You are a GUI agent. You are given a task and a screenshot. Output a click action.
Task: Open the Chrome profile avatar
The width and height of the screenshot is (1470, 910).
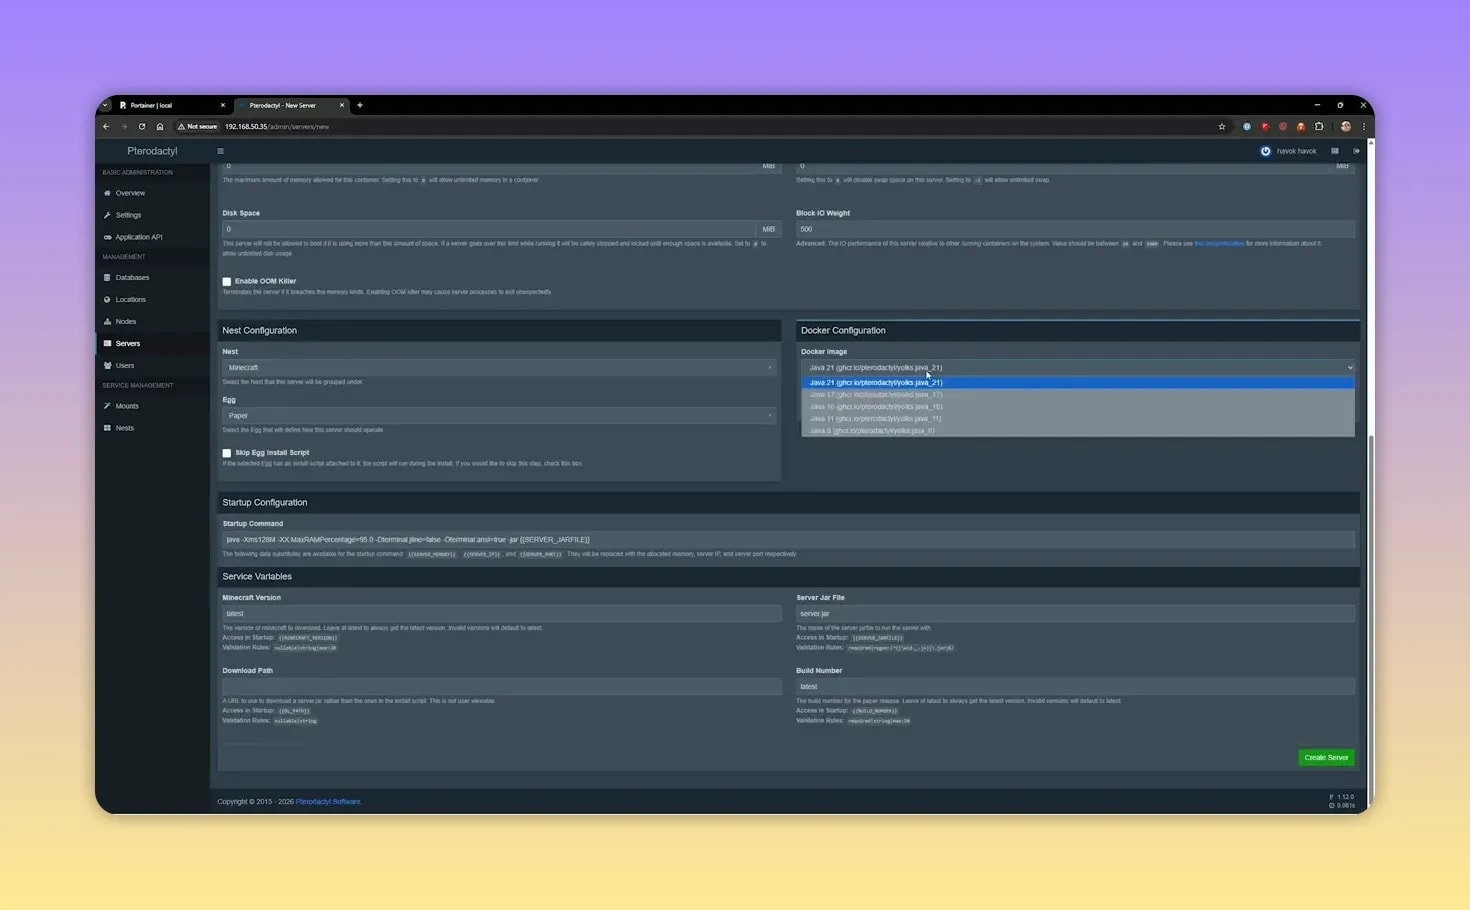(1345, 126)
